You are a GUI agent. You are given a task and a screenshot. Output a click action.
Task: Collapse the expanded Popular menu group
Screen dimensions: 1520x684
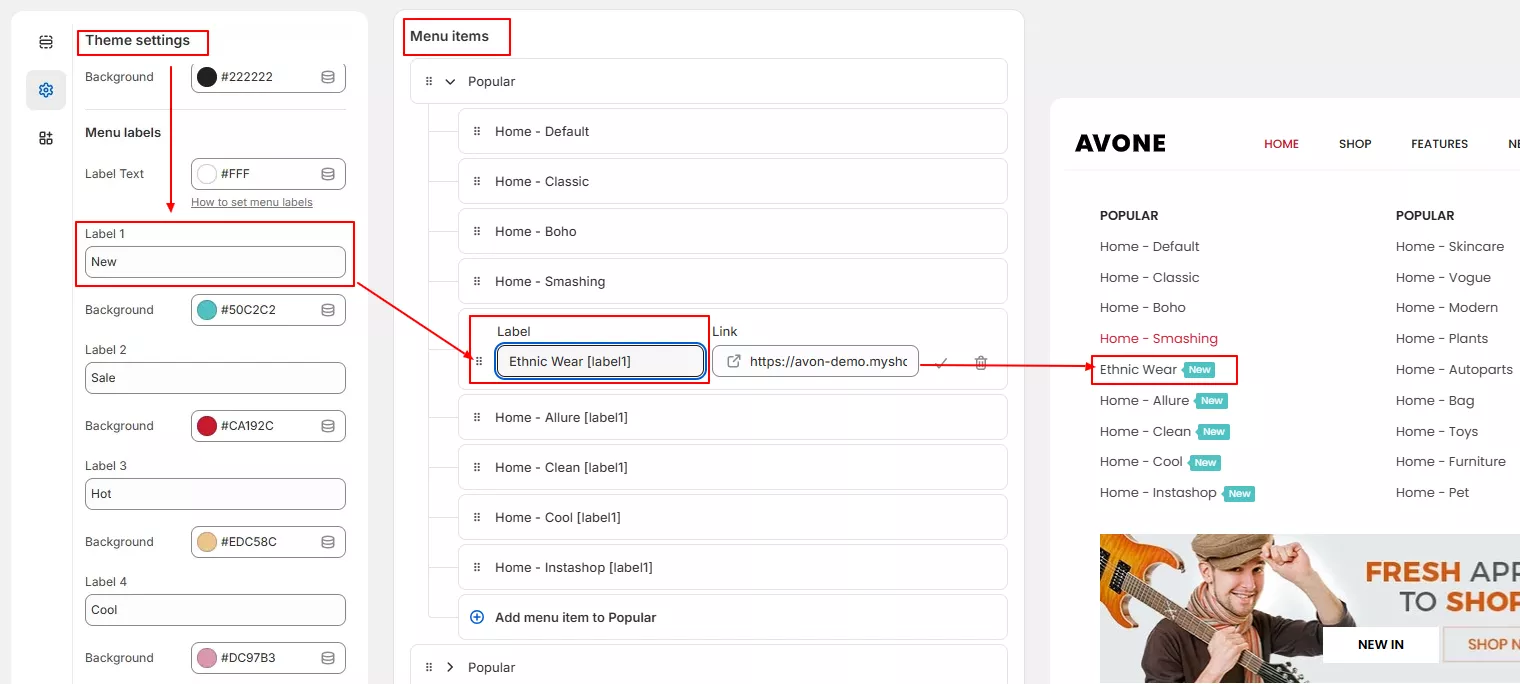point(450,82)
